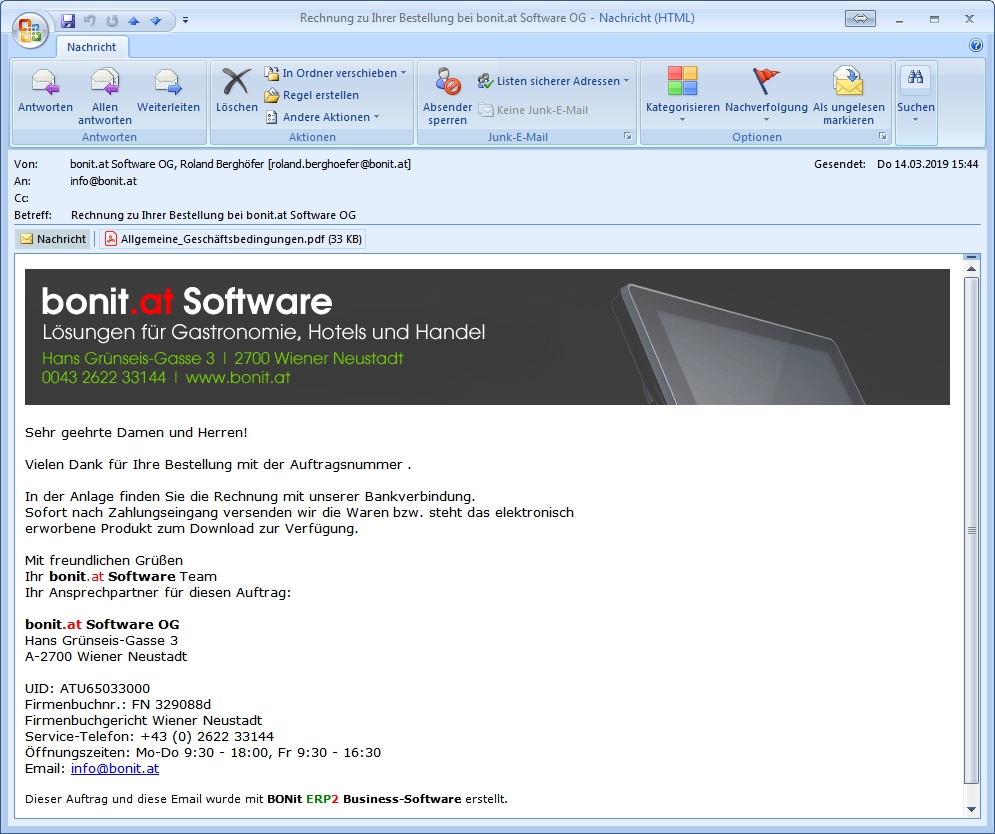Click the Gesendet date Do 14.03.2019 15:44
This screenshot has width=995, height=834.
(x=928, y=164)
